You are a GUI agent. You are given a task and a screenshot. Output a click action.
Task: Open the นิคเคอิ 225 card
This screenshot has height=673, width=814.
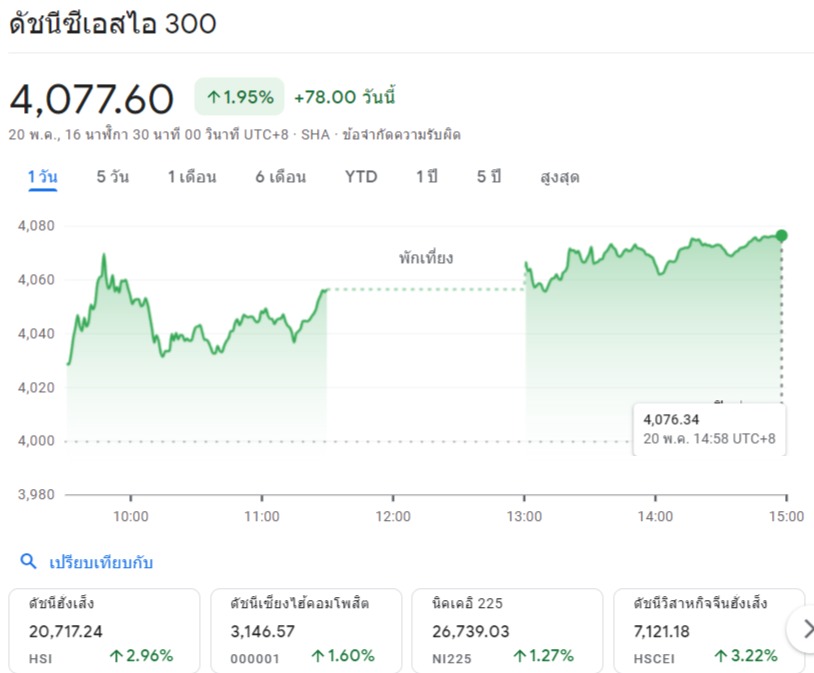tap(507, 630)
